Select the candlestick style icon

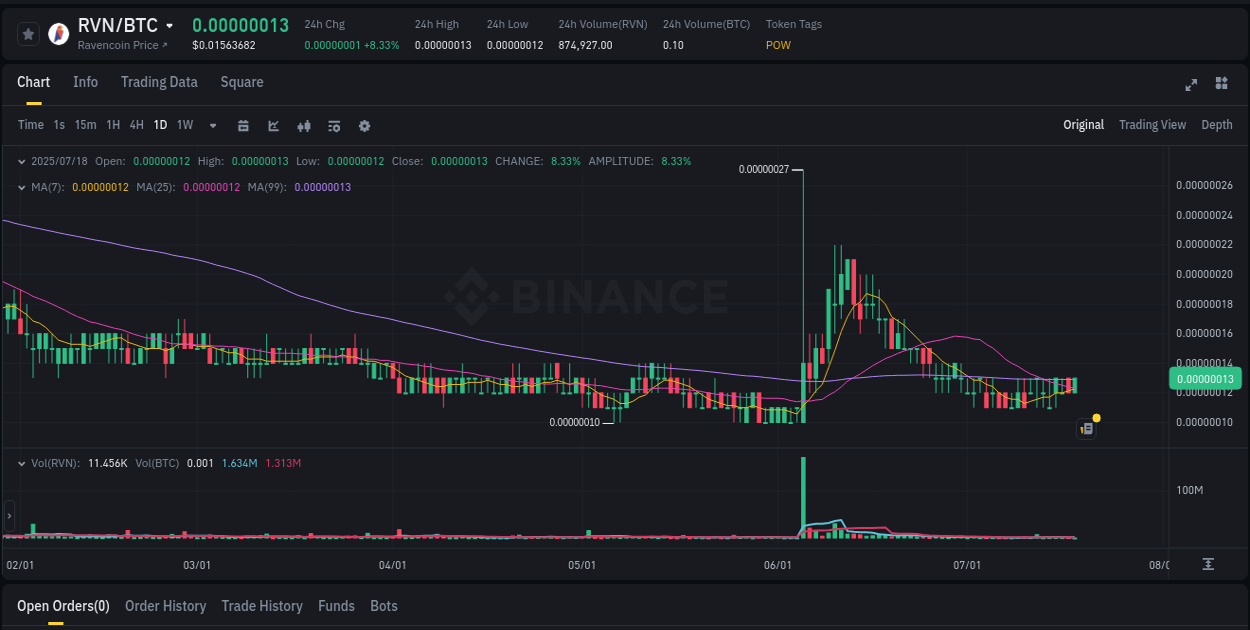(303, 125)
